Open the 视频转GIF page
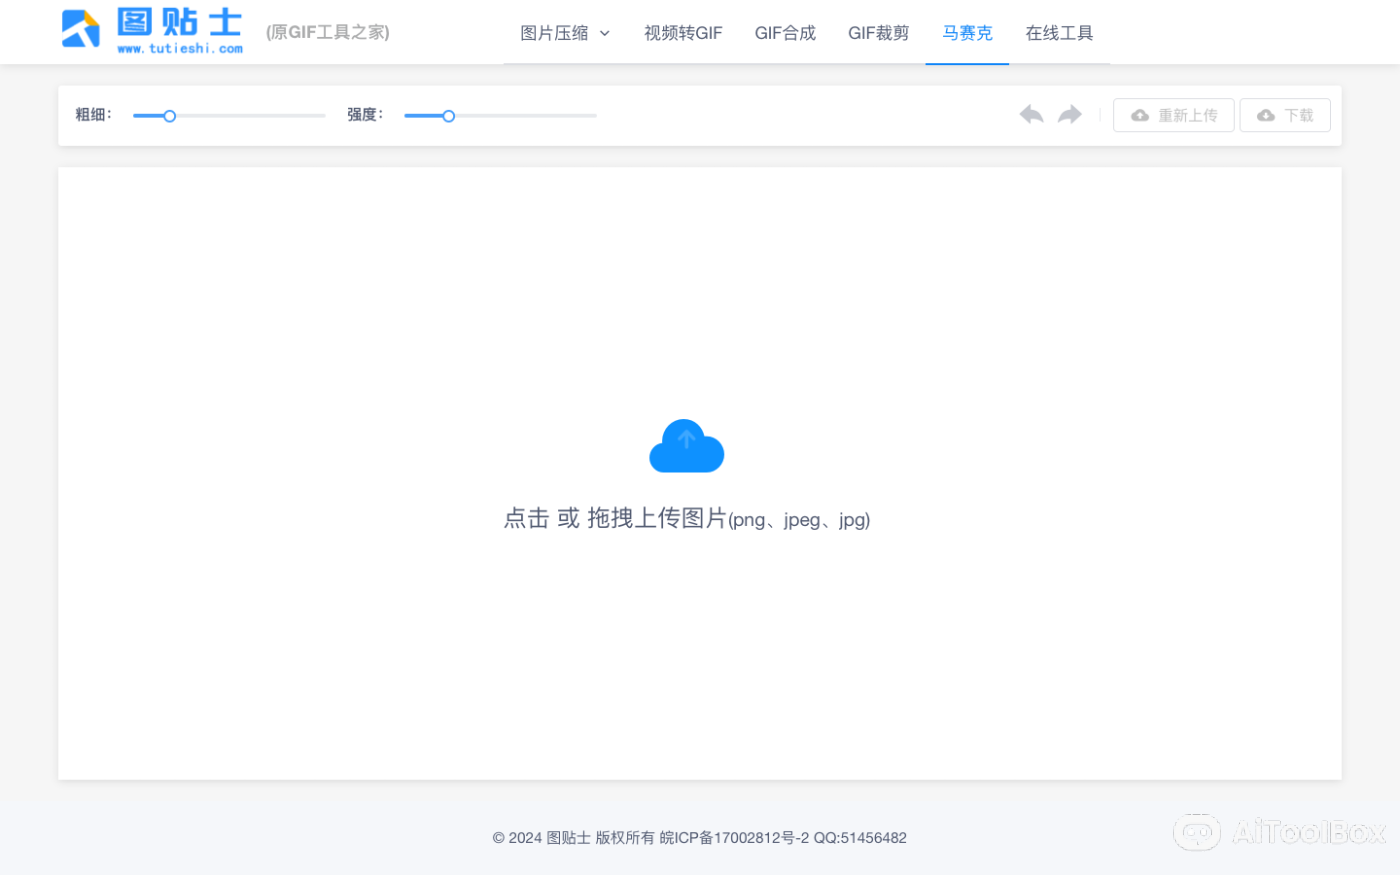This screenshot has width=1400, height=875. pos(683,32)
